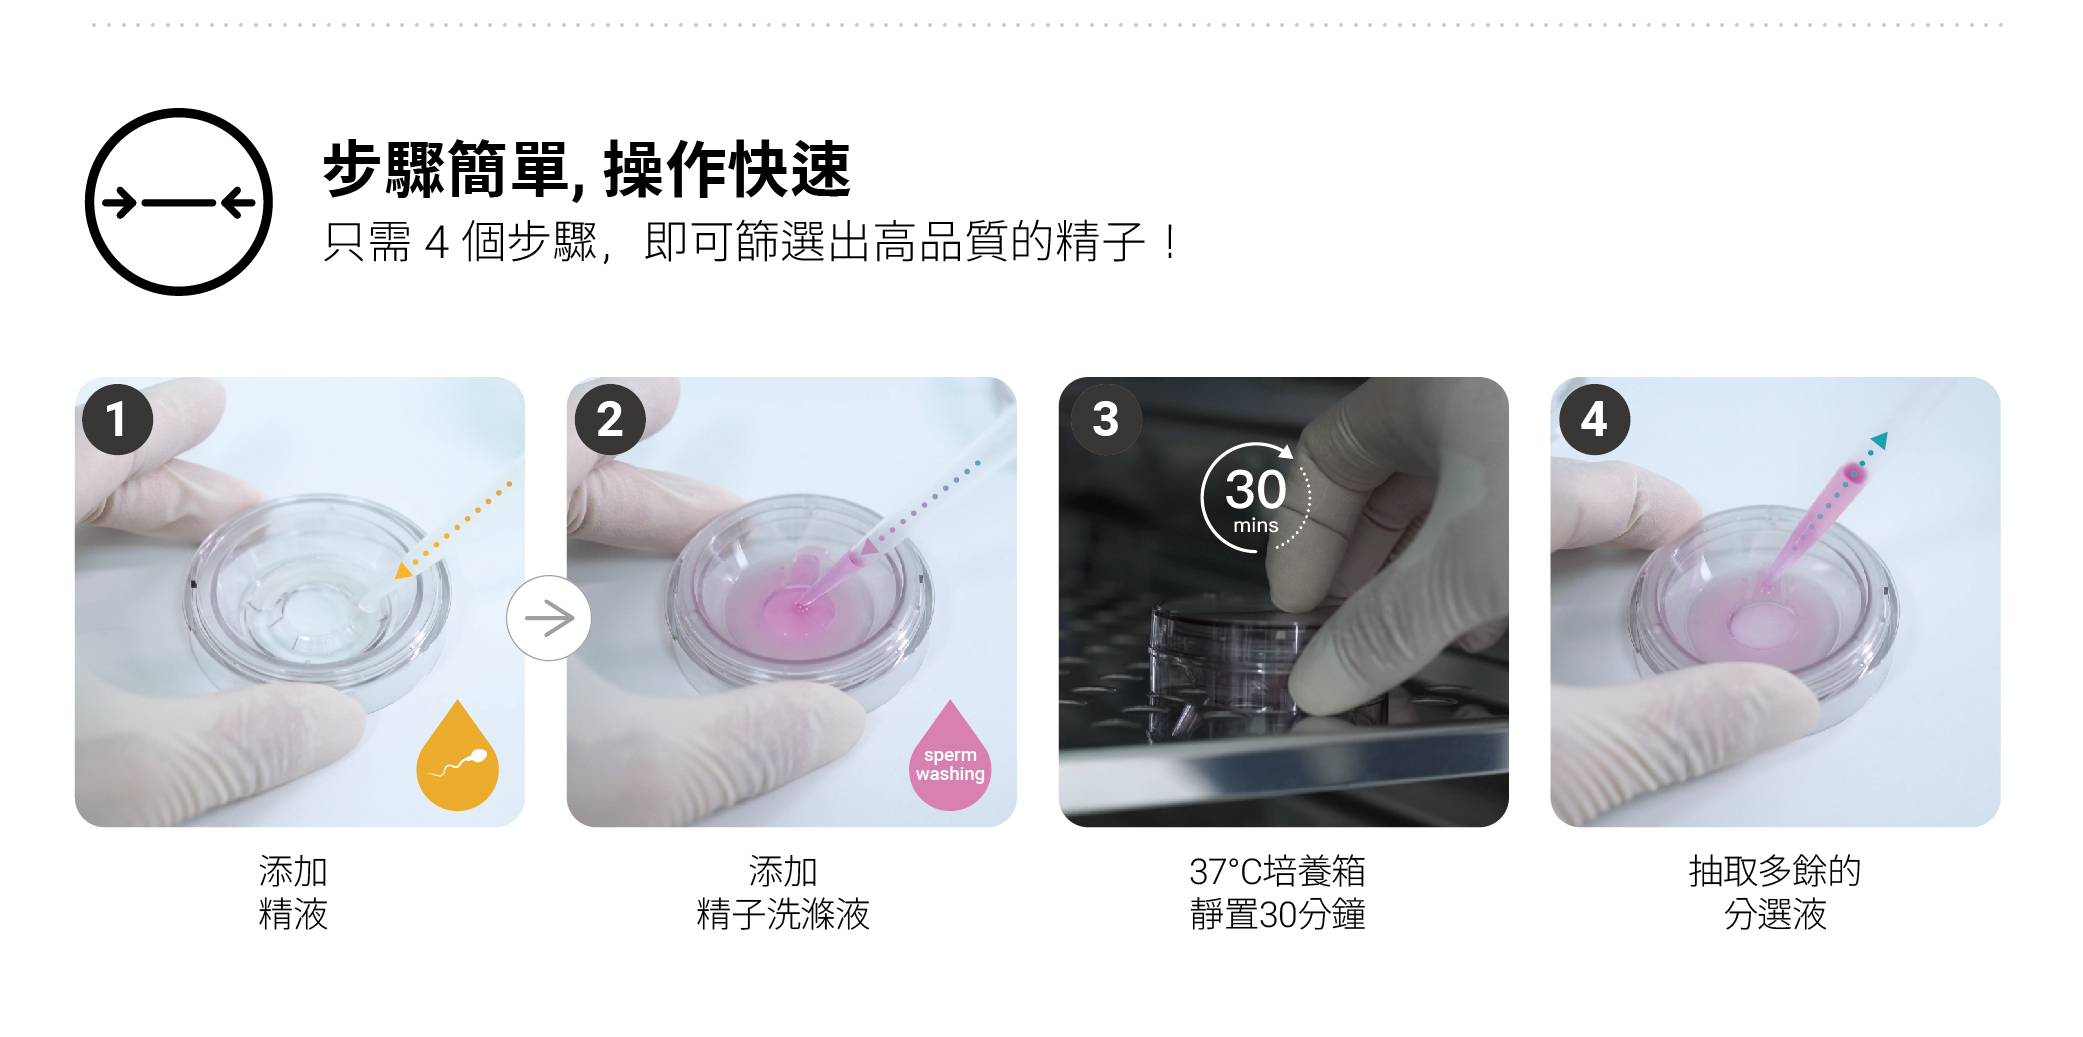
Task: Click the 30 mins timer icon
Action: [x=1256, y=497]
